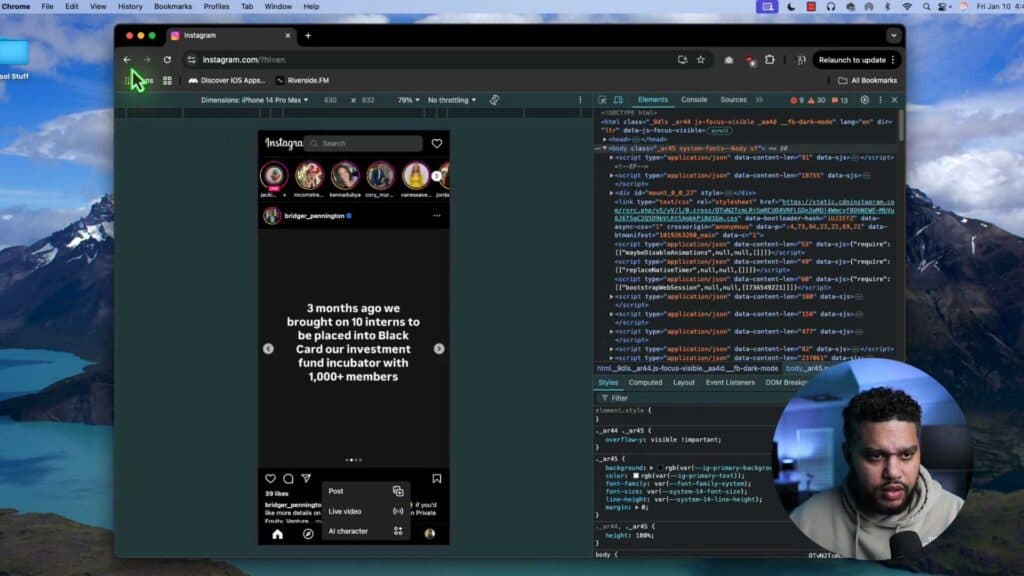Open the Discover iOS Apps bookmark
The height and width of the screenshot is (576, 1024).
pos(227,80)
